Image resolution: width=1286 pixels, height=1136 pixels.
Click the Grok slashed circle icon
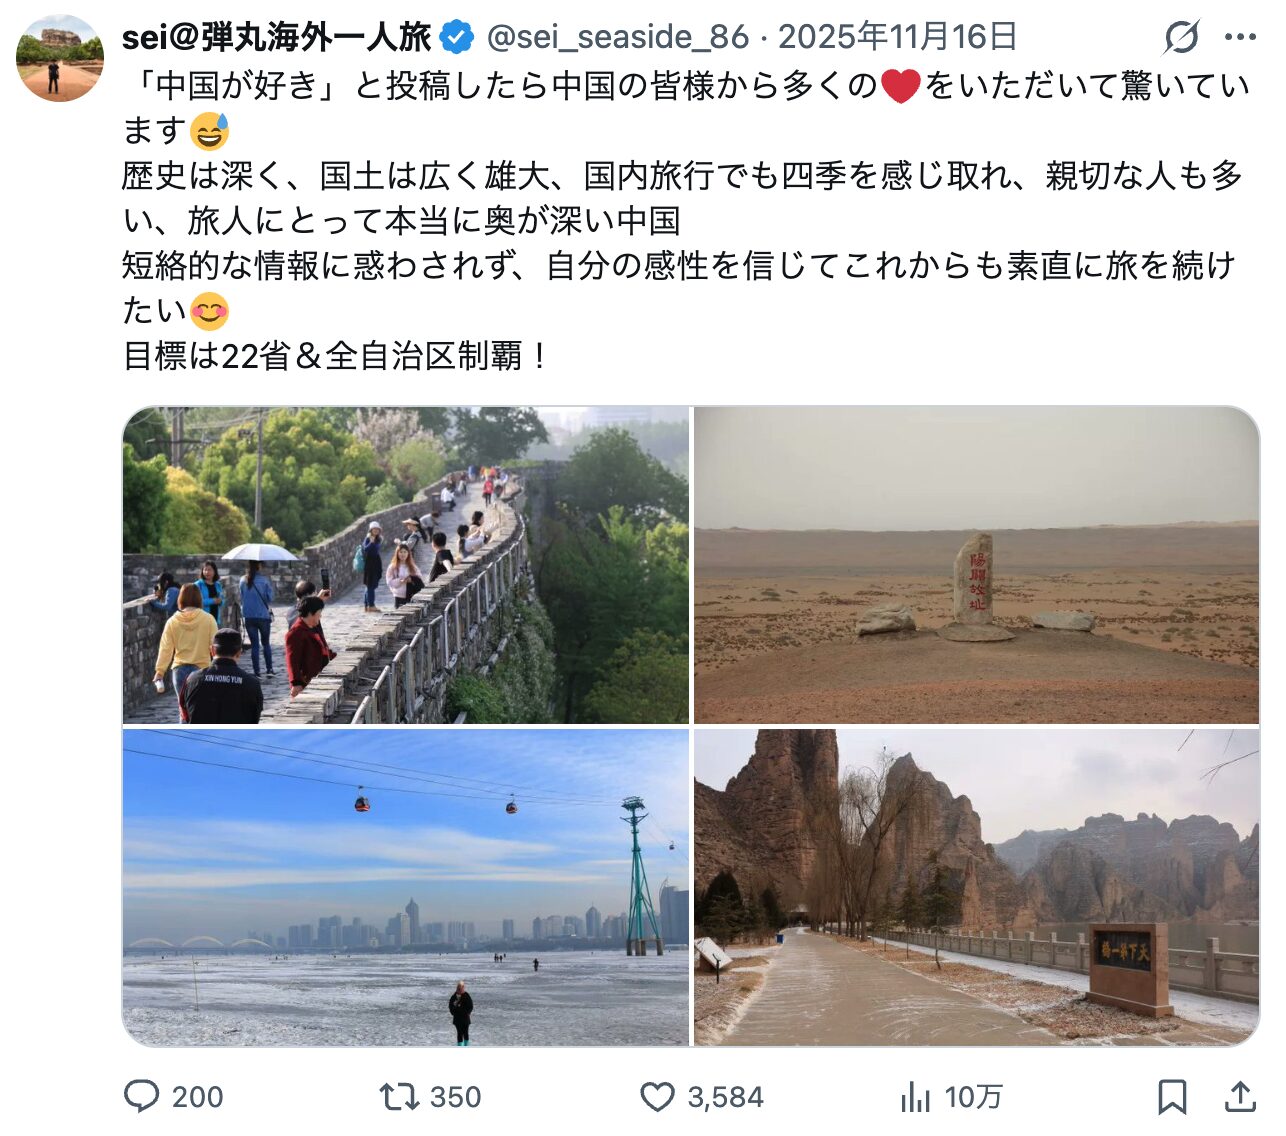(1181, 38)
